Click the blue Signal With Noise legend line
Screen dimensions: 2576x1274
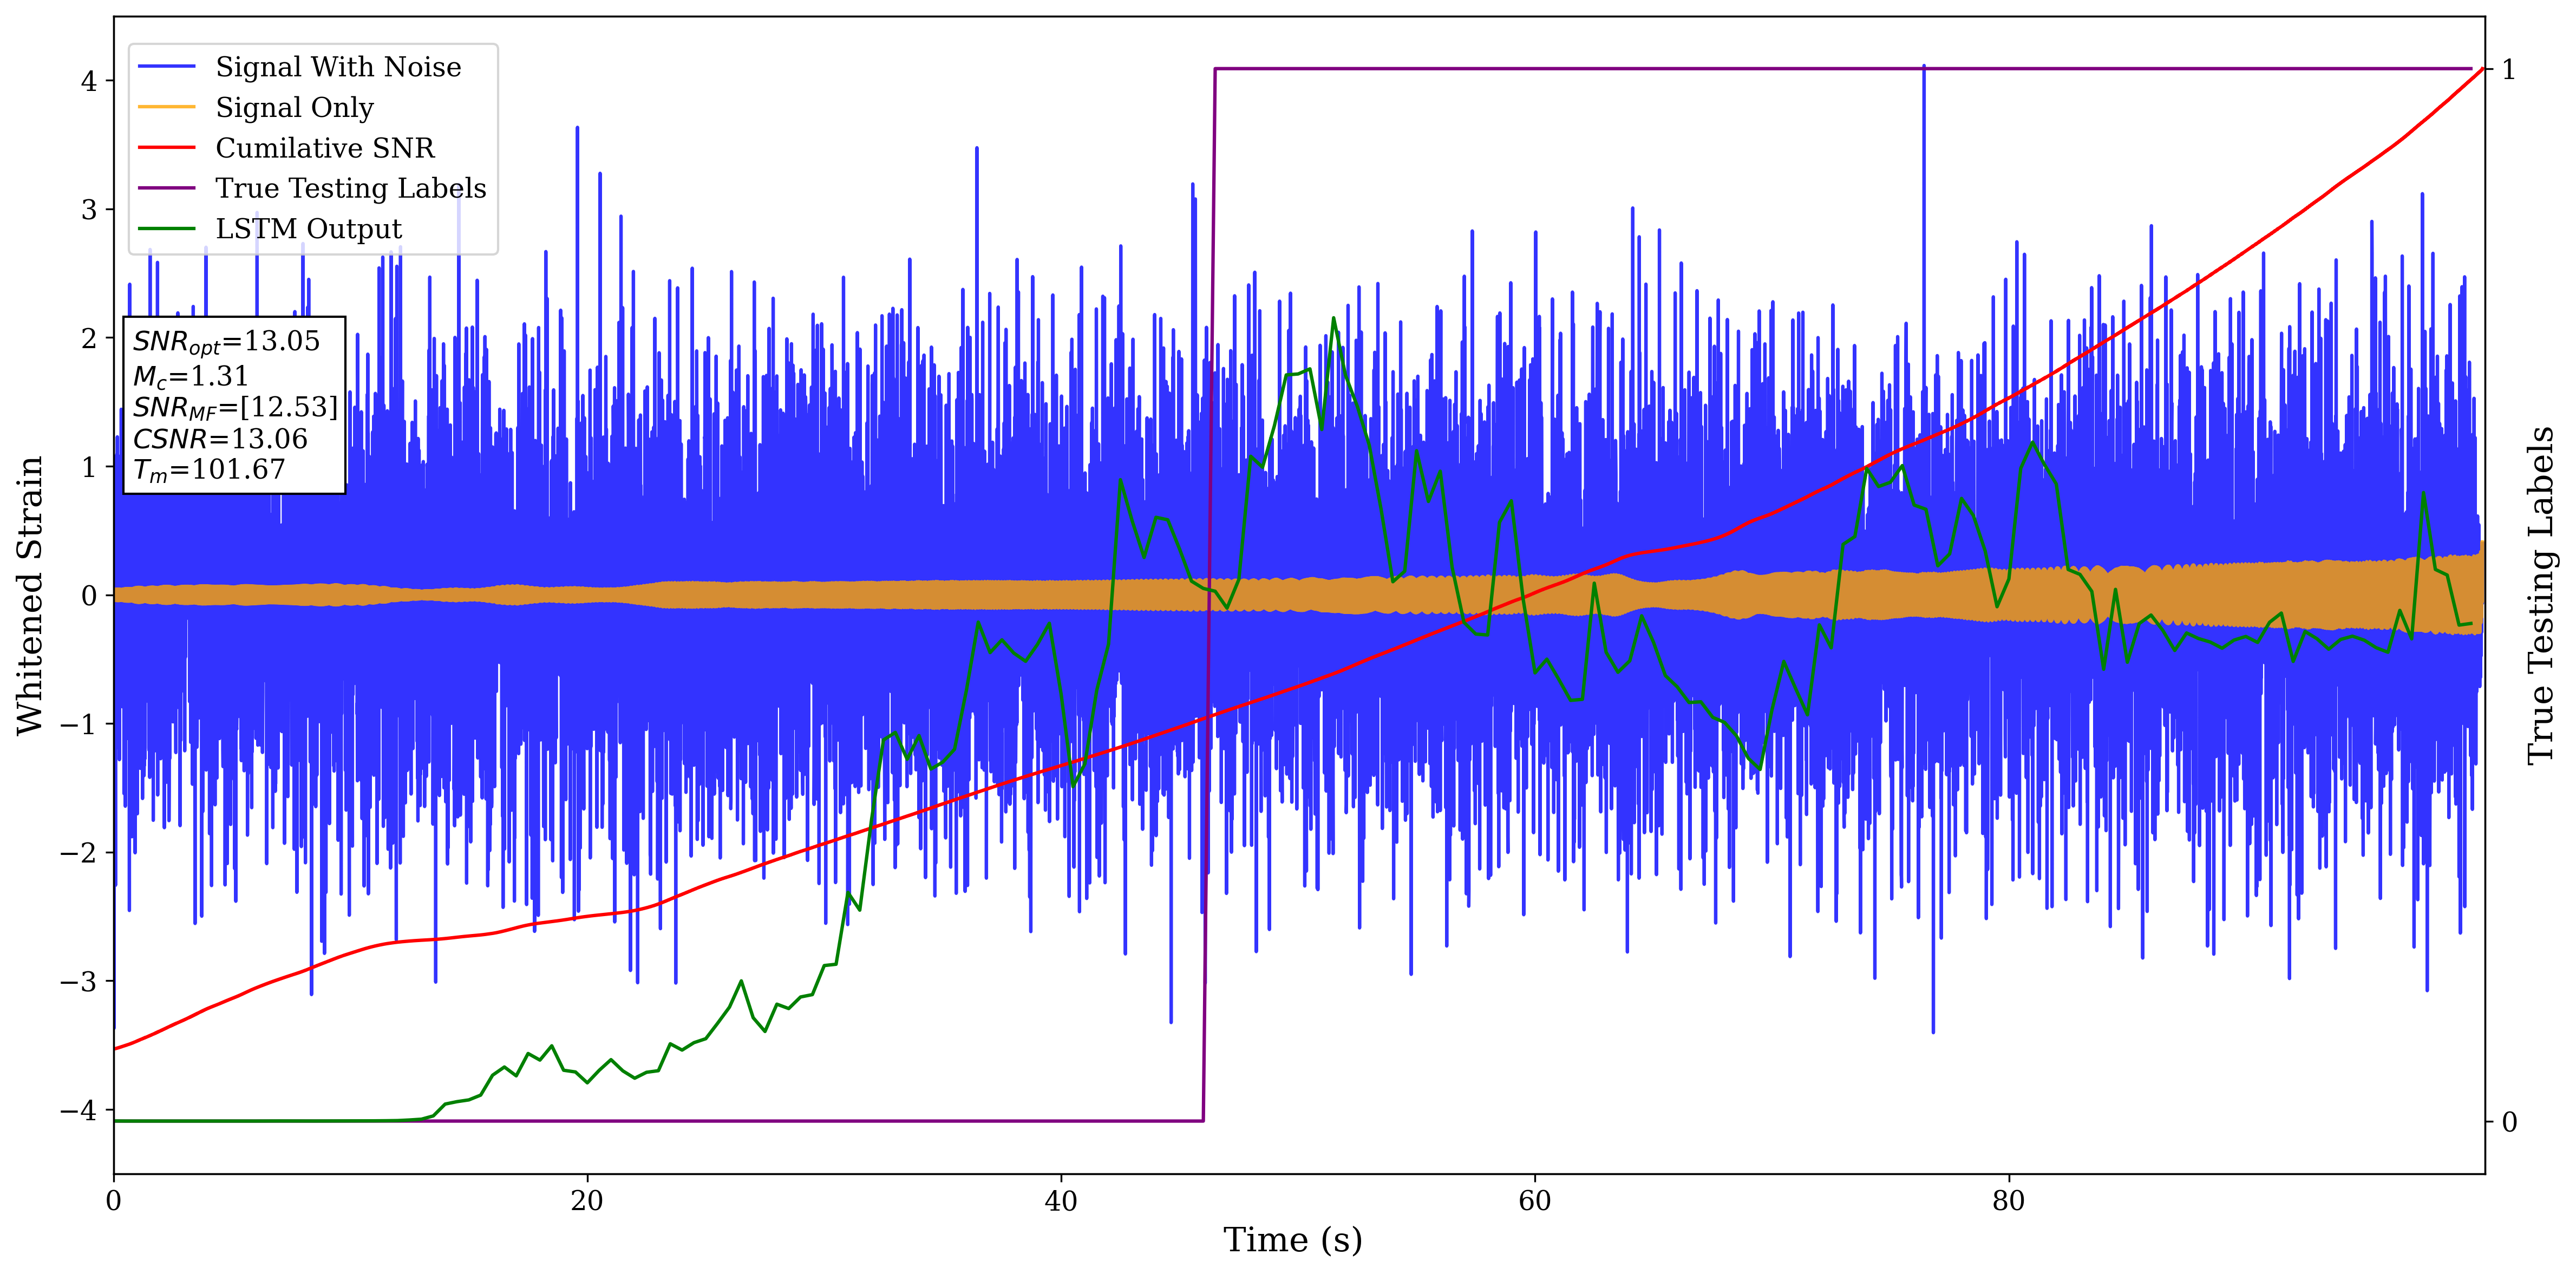coord(166,67)
